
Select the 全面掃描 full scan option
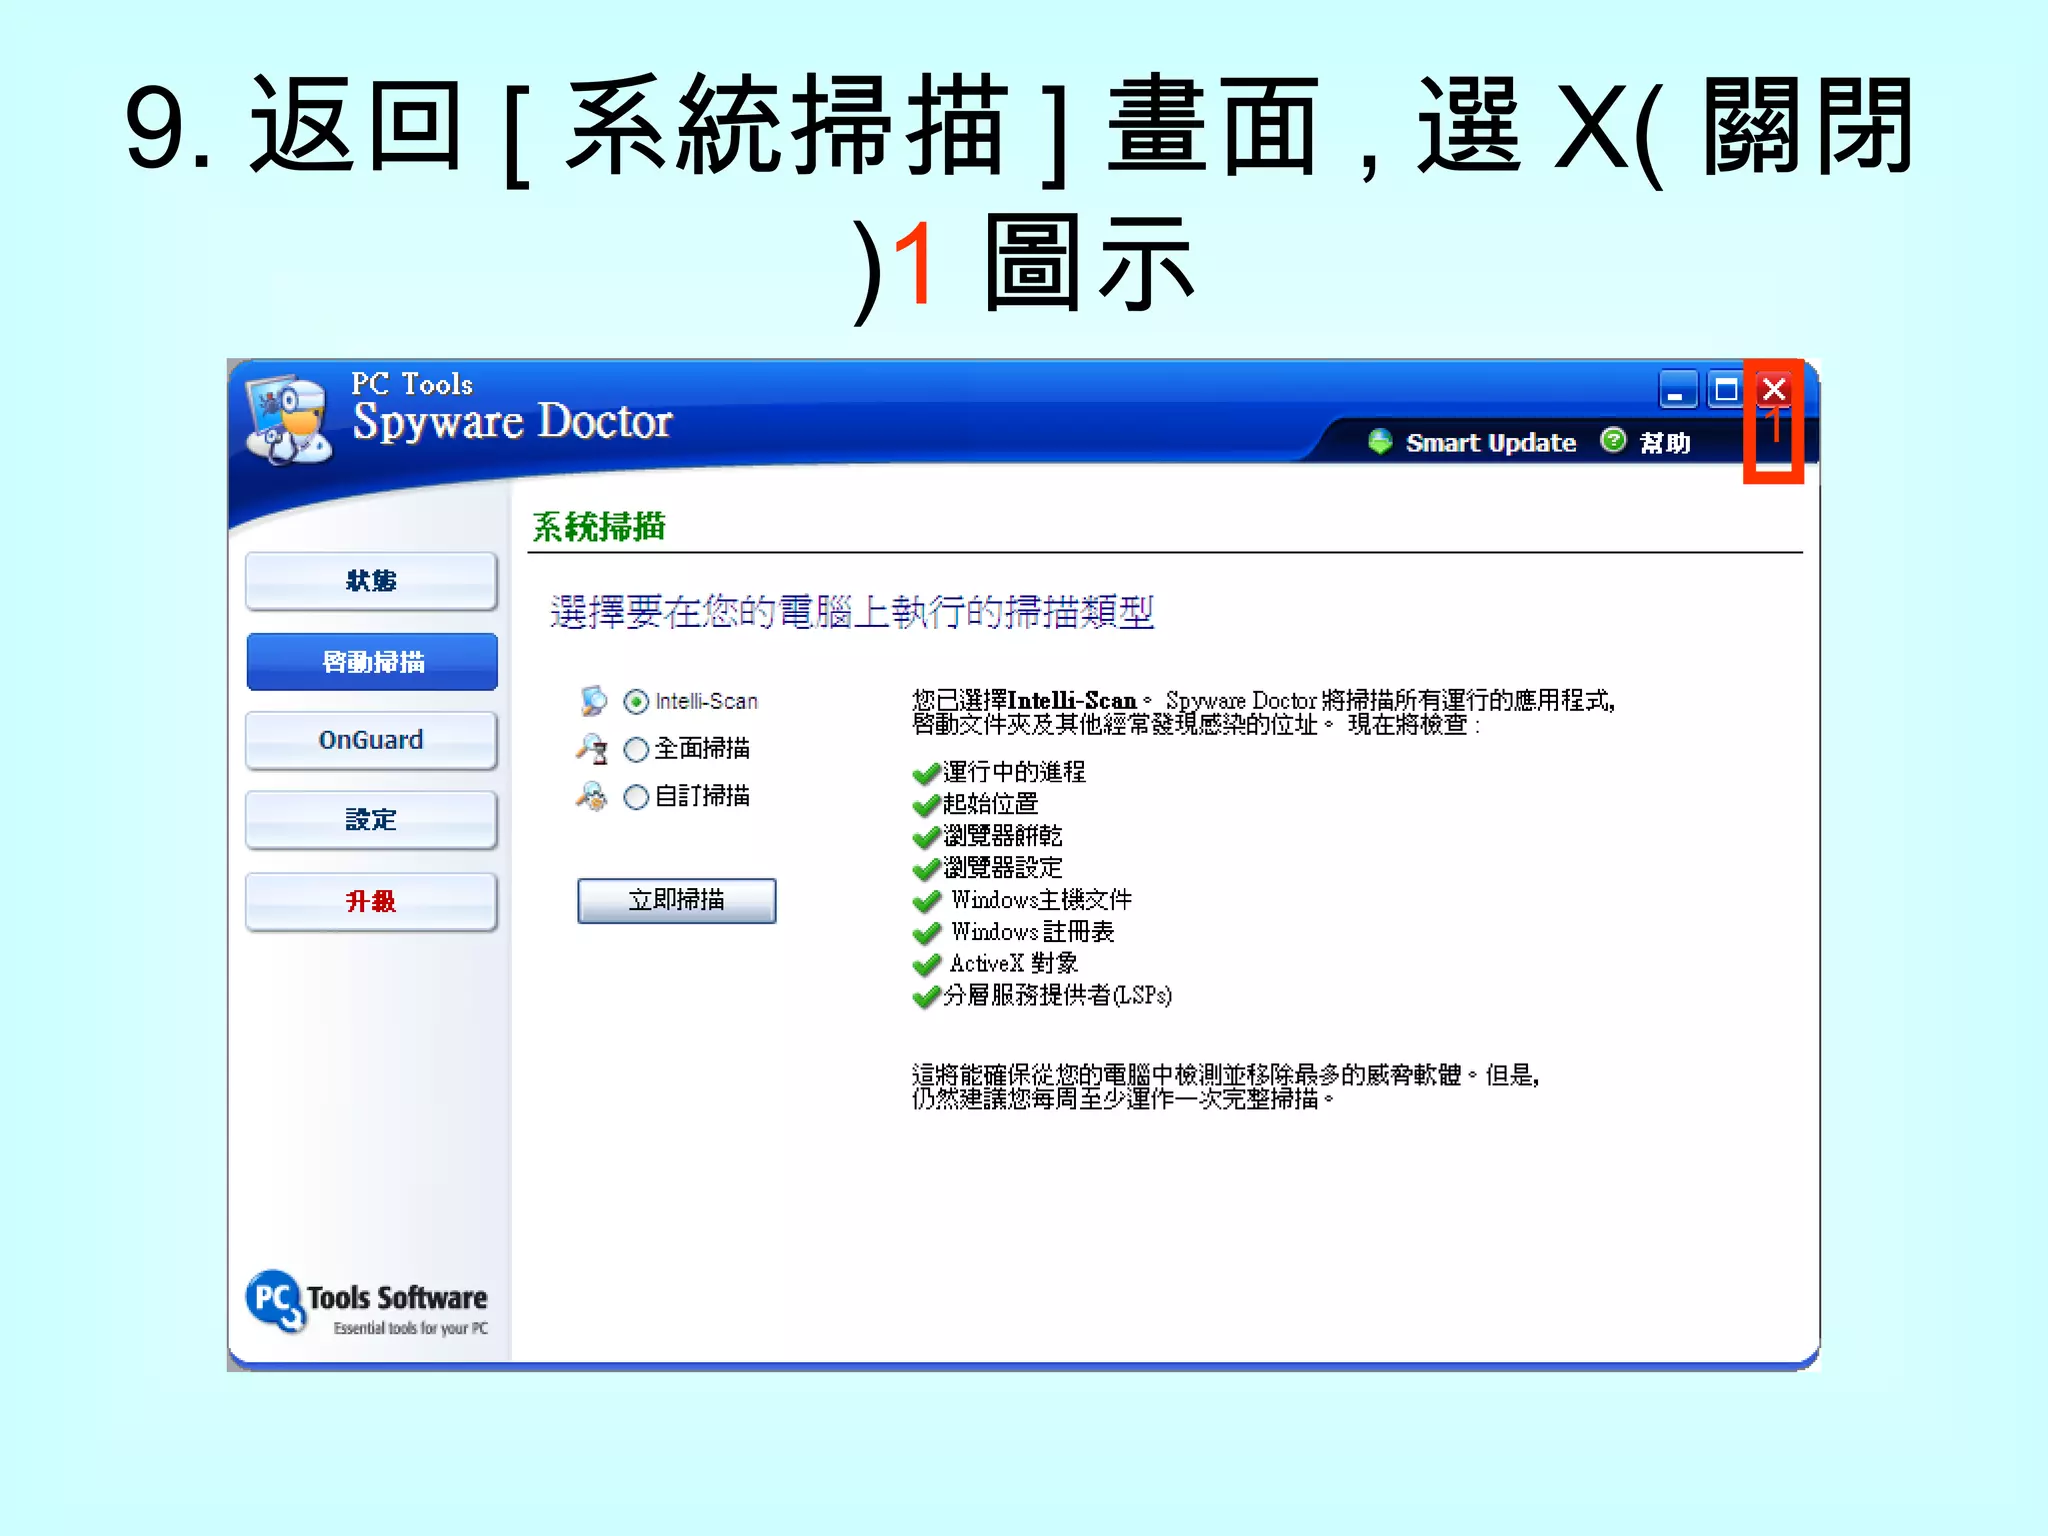(636, 749)
